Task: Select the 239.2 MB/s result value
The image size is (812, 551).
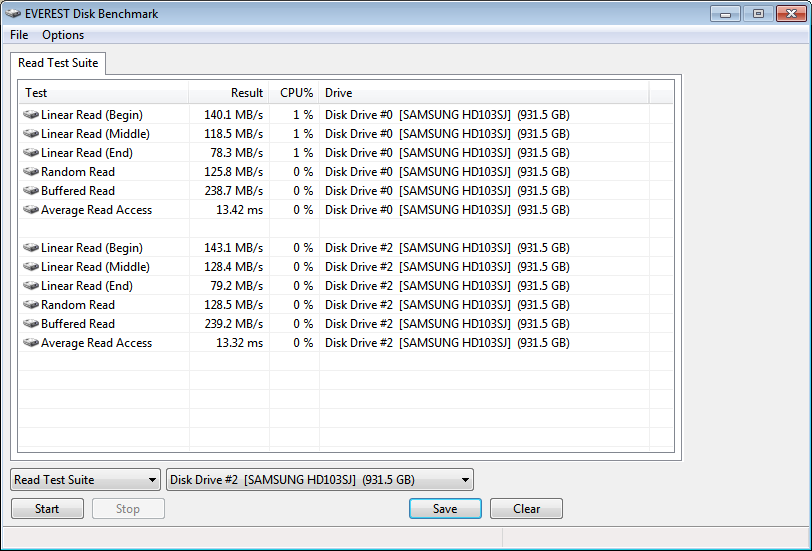Action: coord(234,324)
